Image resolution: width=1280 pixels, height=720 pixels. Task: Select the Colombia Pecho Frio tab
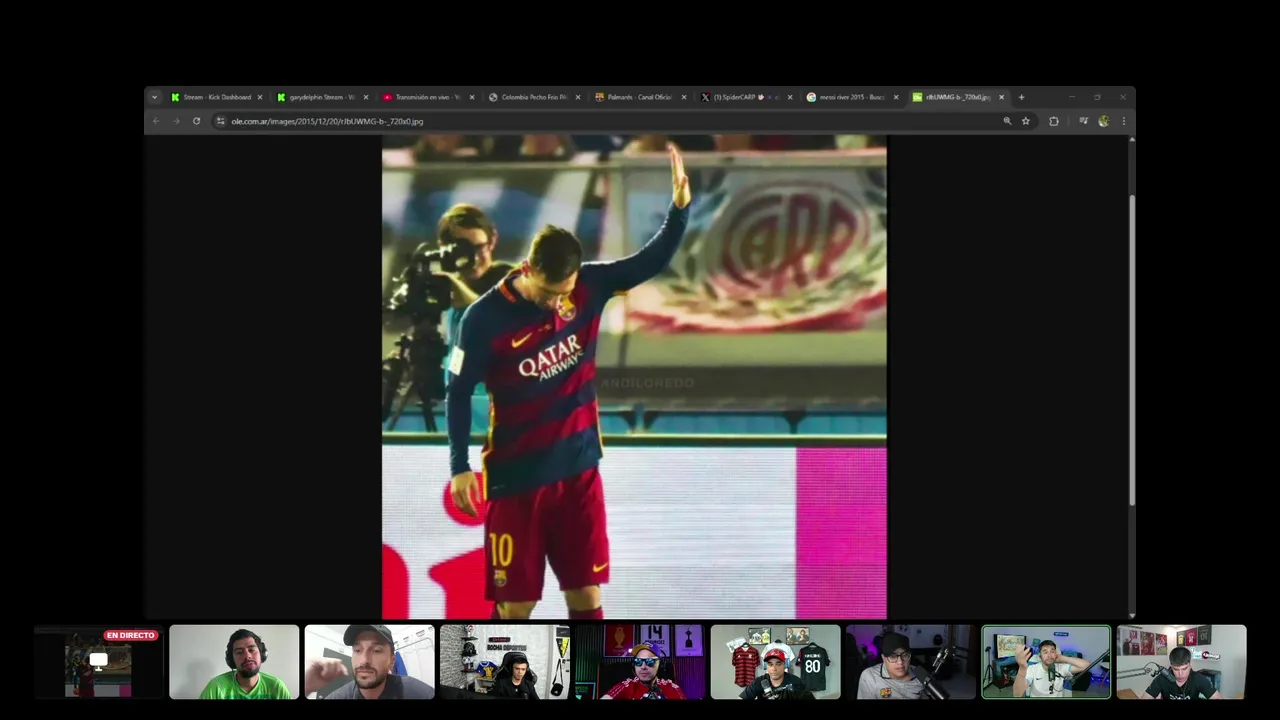click(534, 97)
